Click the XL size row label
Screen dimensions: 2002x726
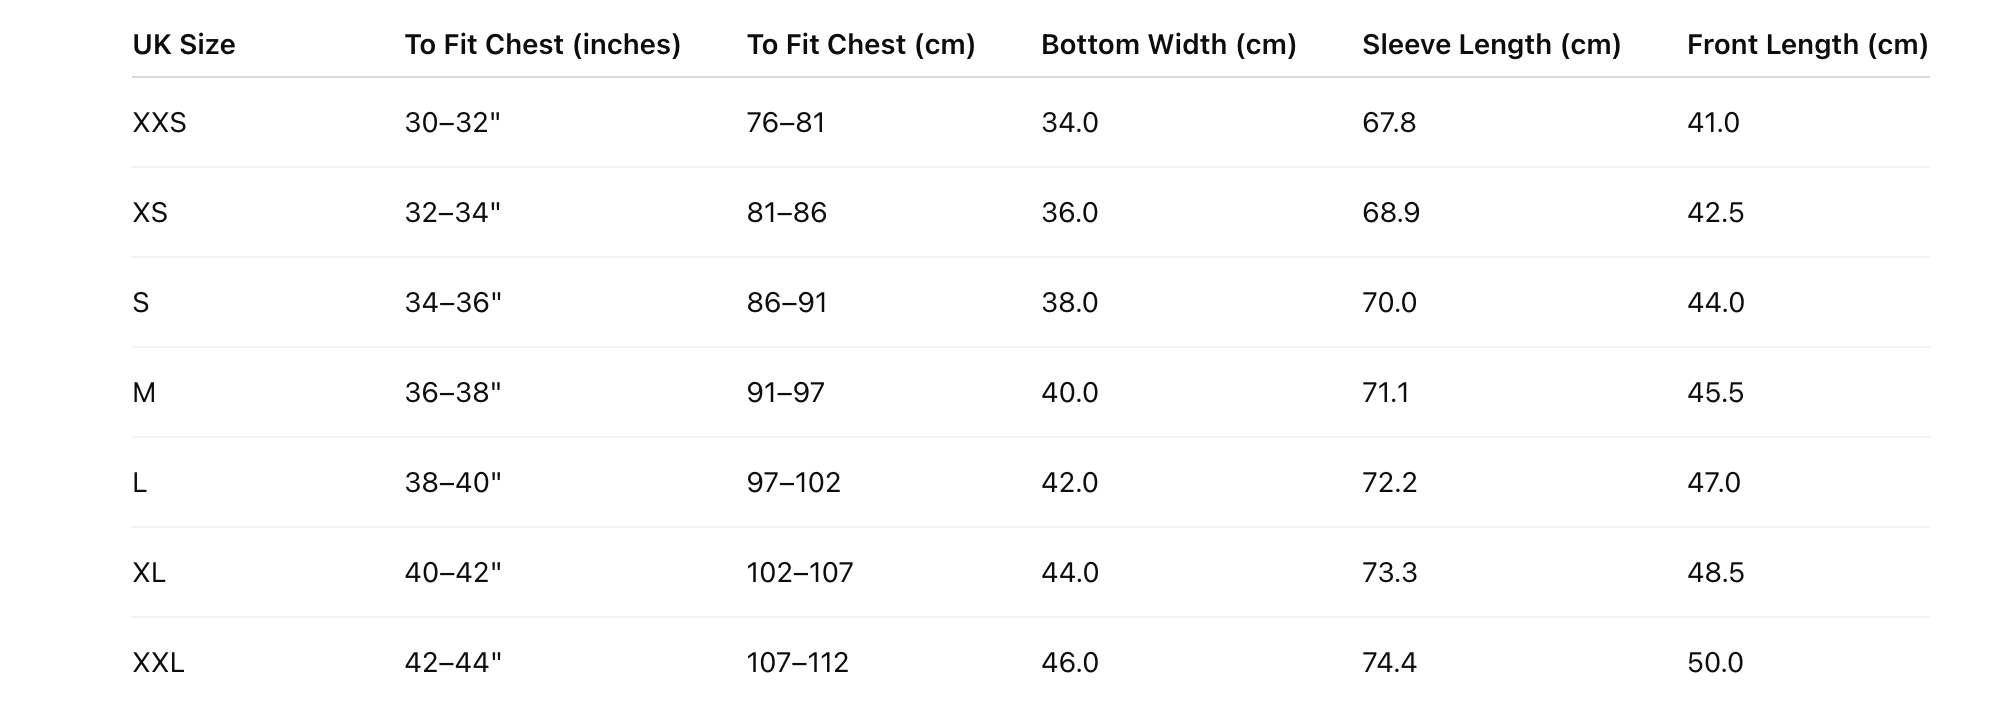149,573
